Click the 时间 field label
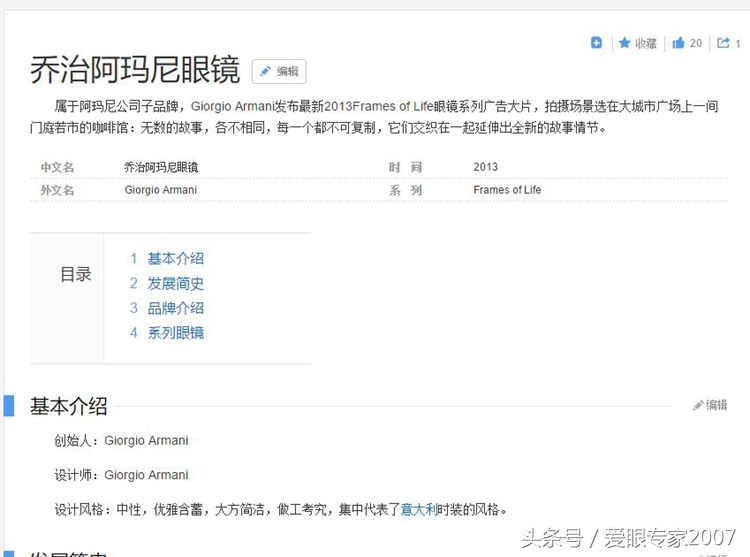This screenshot has width=750, height=557. (405, 167)
